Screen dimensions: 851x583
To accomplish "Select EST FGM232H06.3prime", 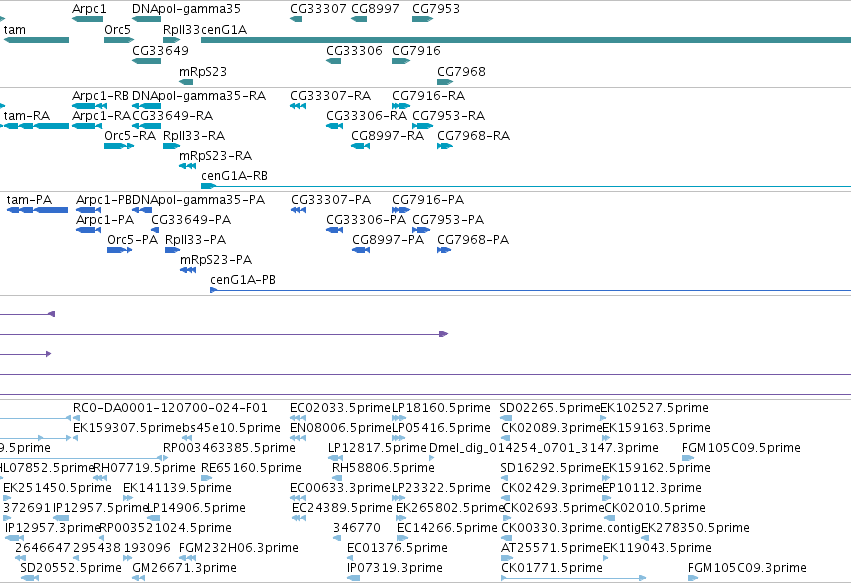I will 239,548.
